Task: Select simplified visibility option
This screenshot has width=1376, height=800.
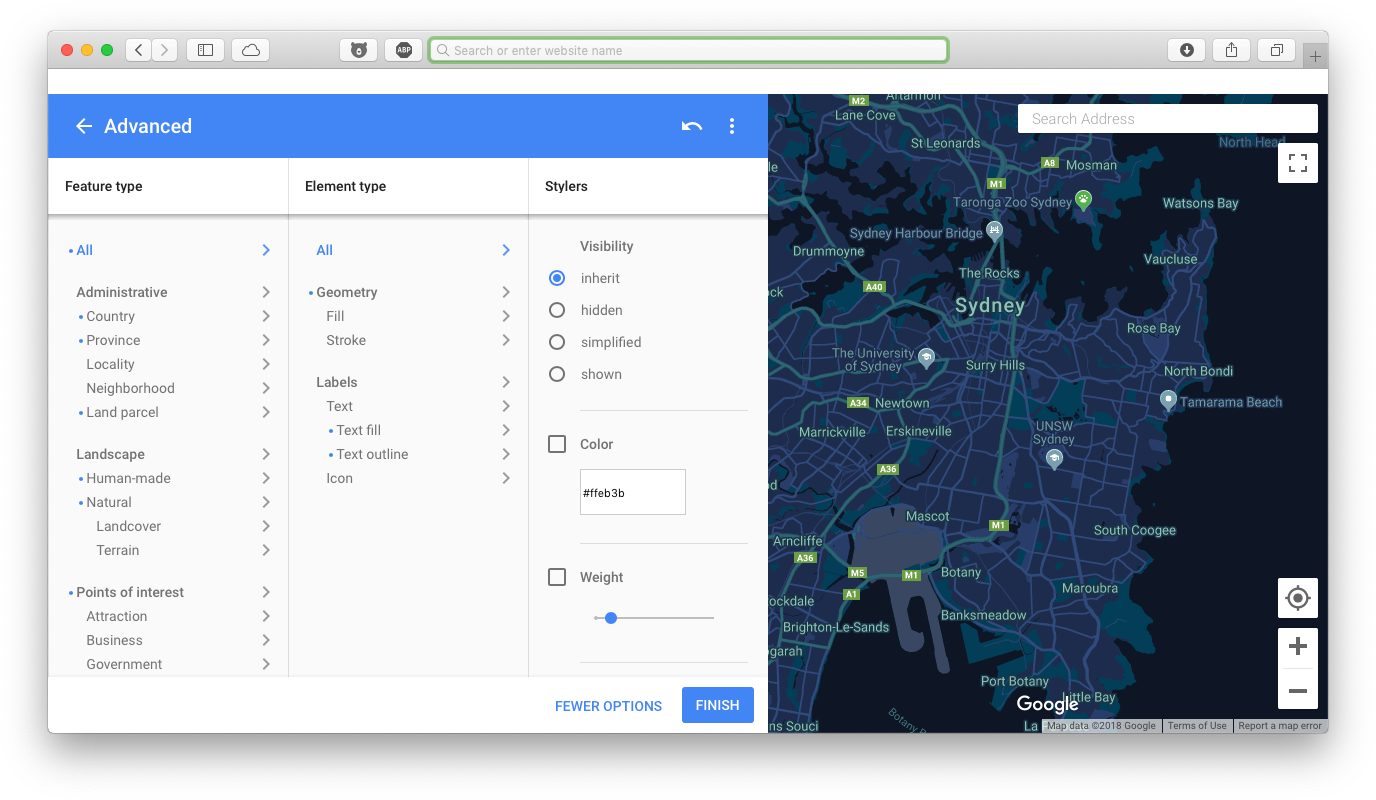Action: click(557, 342)
